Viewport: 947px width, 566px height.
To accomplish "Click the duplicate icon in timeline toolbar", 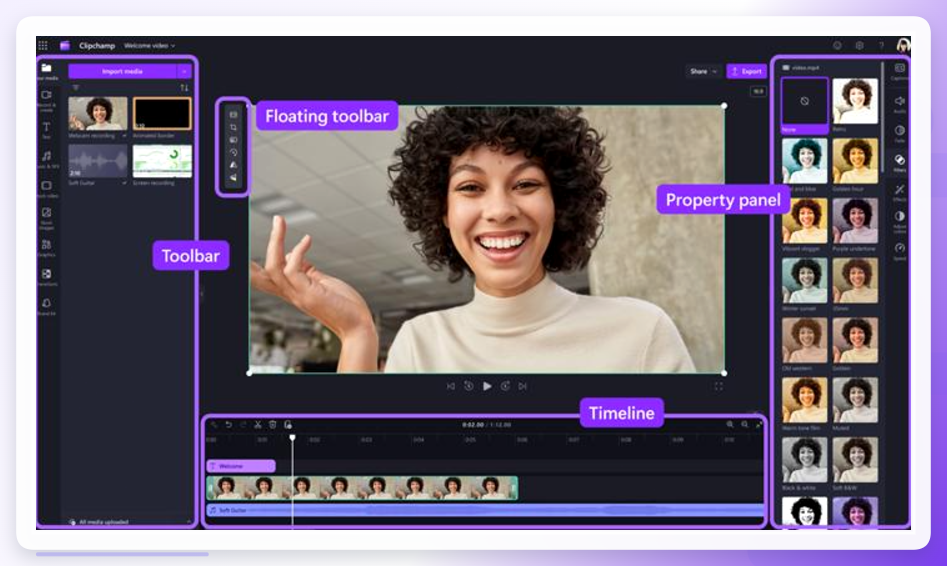I will point(287,425).
